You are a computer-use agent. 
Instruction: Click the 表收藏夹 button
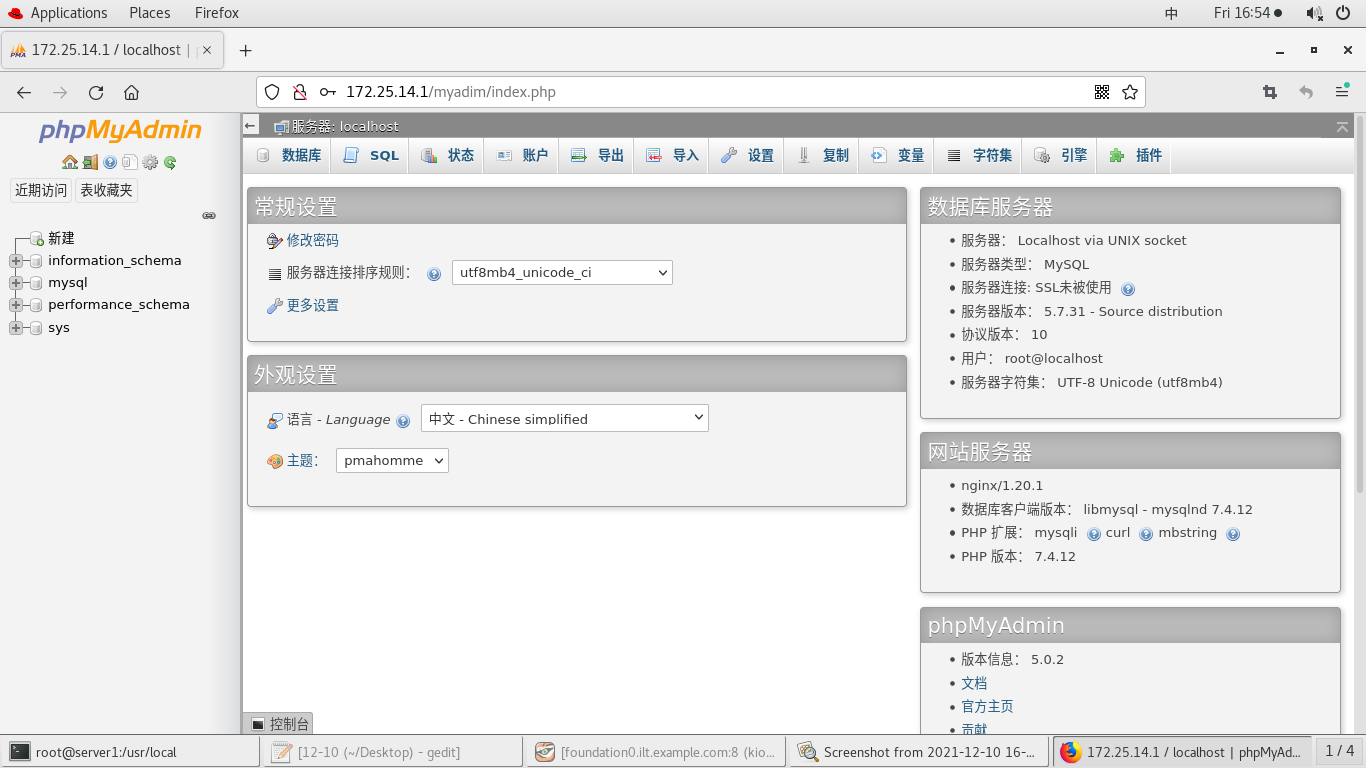[x=106, y=190]
